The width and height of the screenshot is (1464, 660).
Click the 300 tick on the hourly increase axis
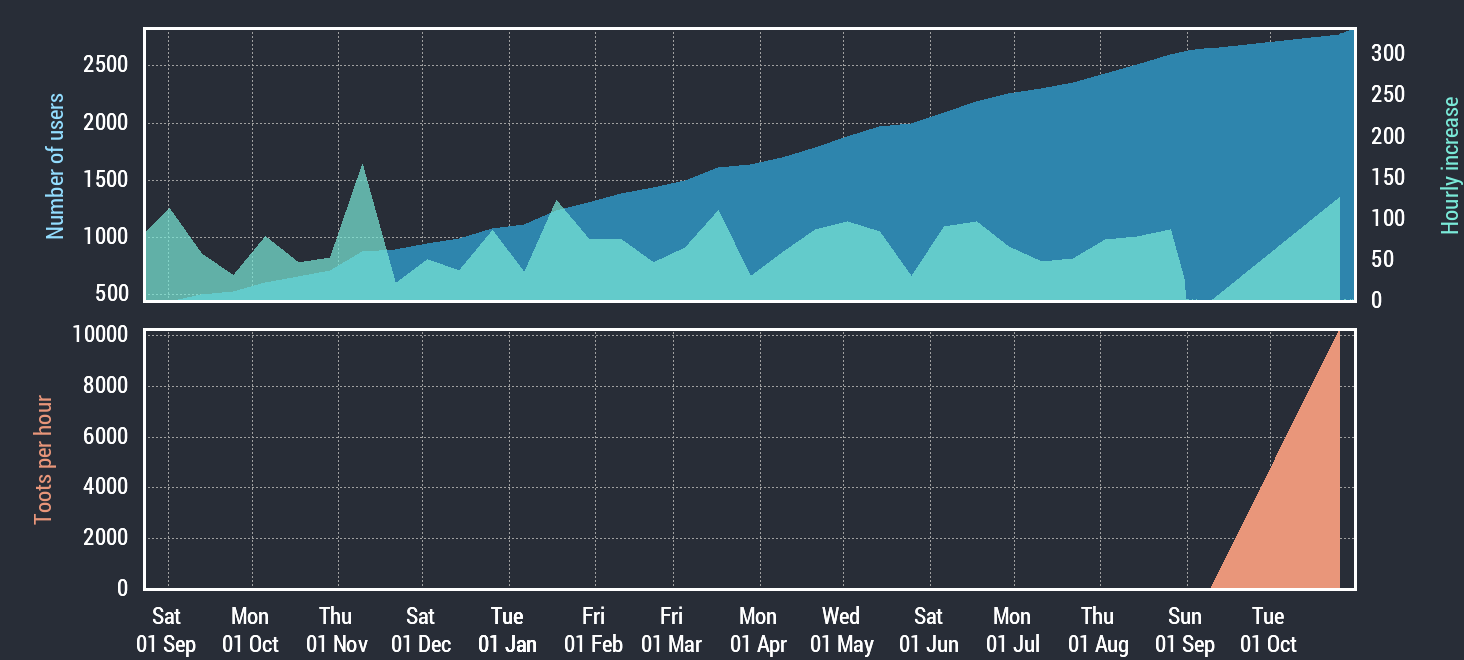point(1387,53)
